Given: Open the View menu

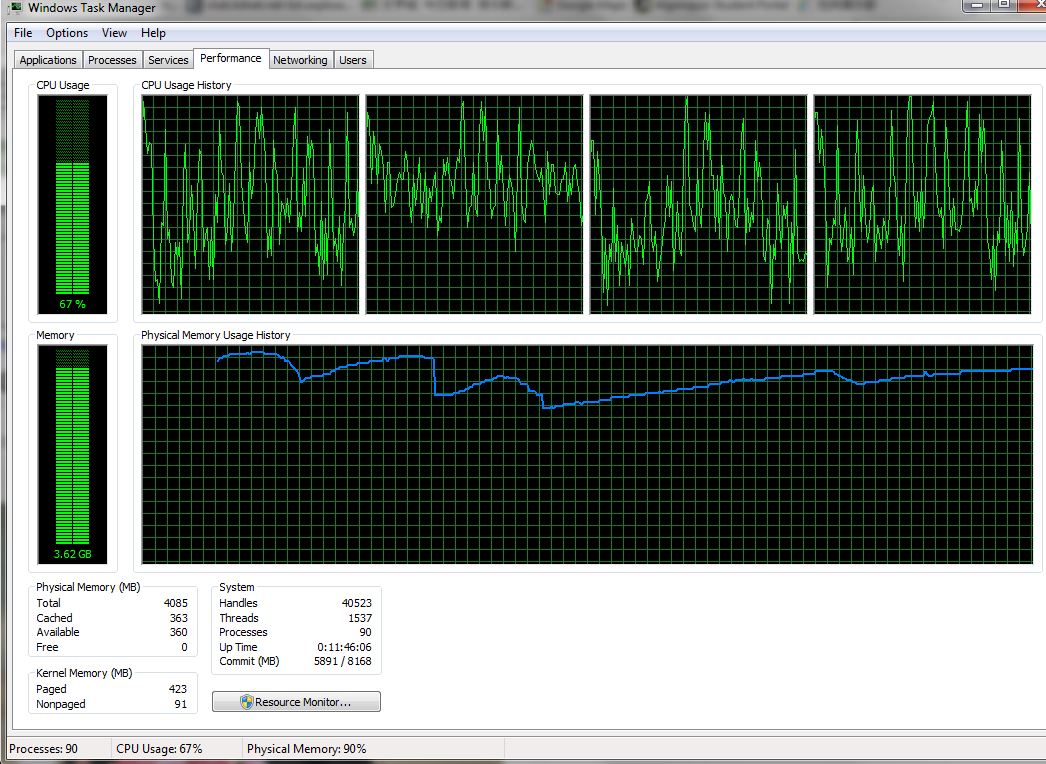Looking at the screenshot, I should pos(114,33).
